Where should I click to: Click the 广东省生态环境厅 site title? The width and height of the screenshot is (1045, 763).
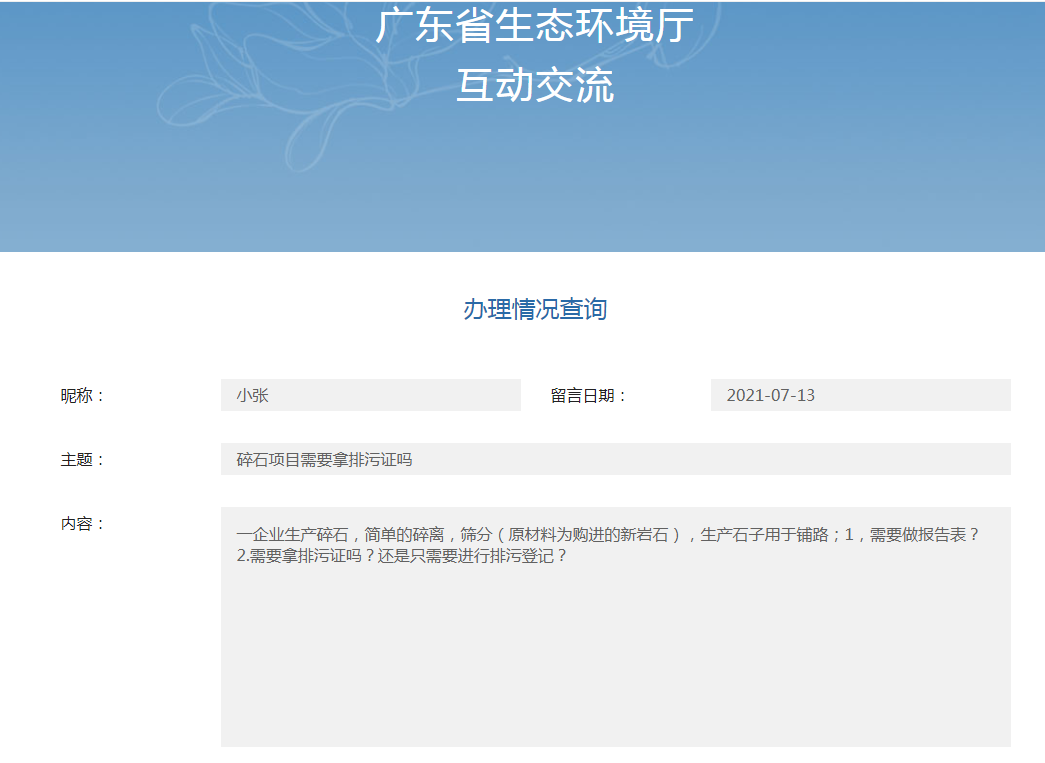pyautogui.click(x=534, y=27)
